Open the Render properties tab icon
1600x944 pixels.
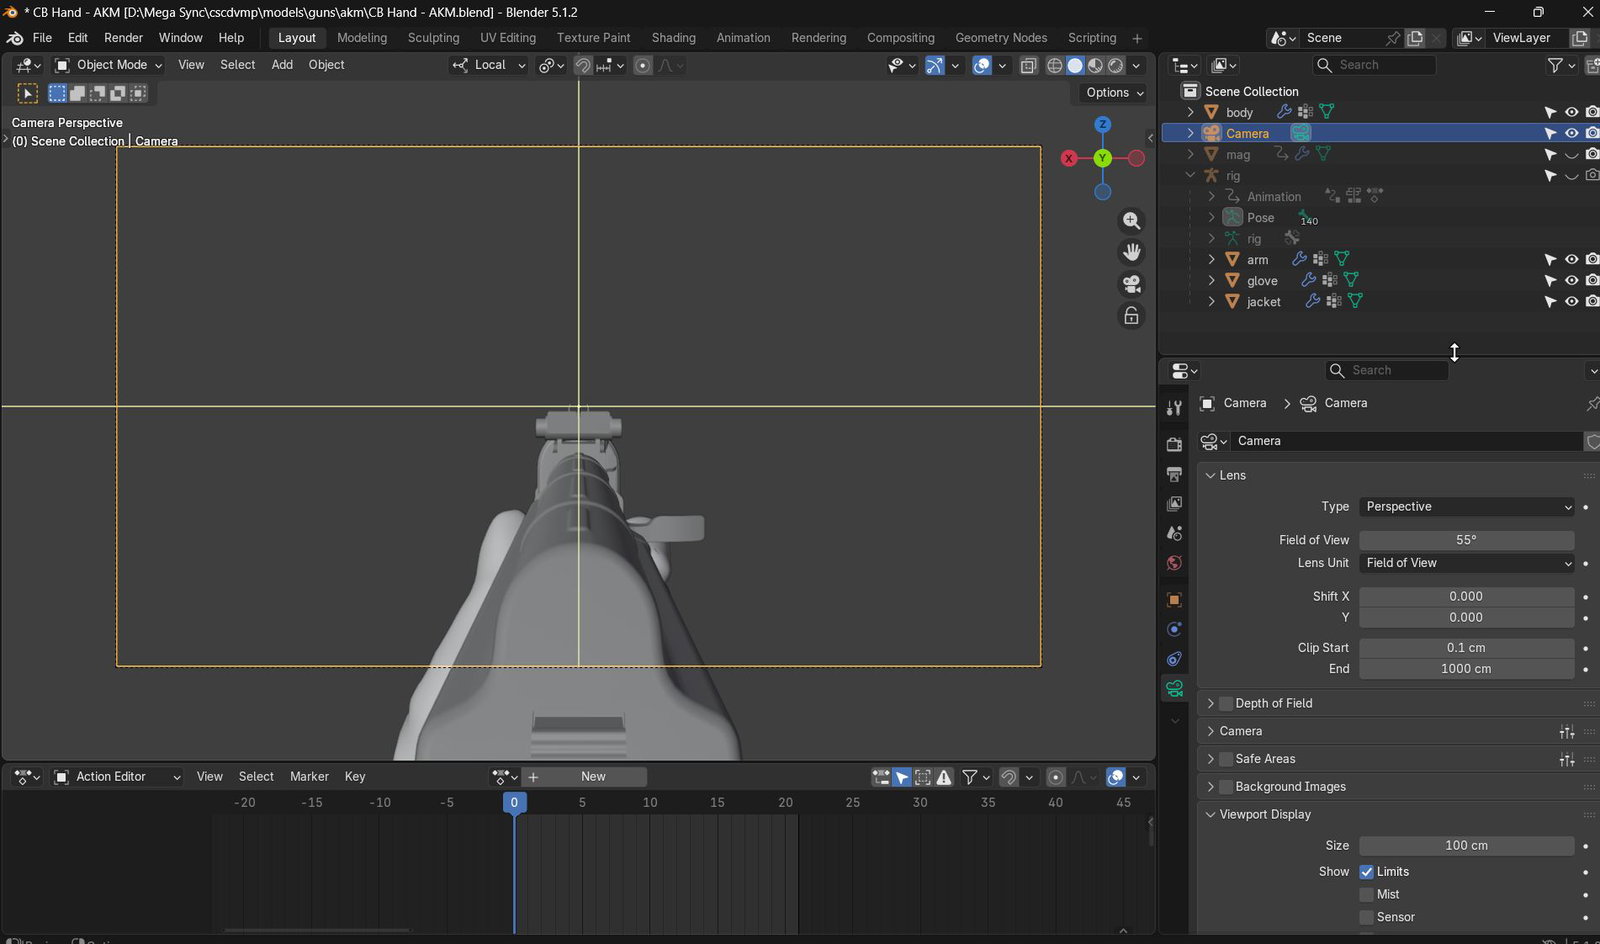tap(1174, 443)
